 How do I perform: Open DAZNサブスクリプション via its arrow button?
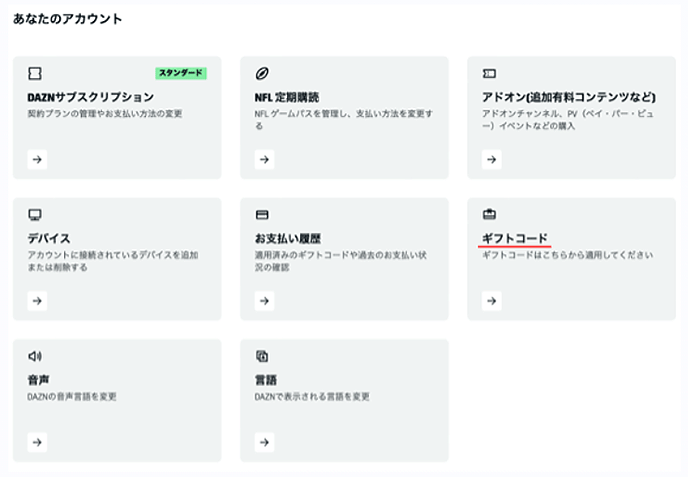tap(37, 159)
